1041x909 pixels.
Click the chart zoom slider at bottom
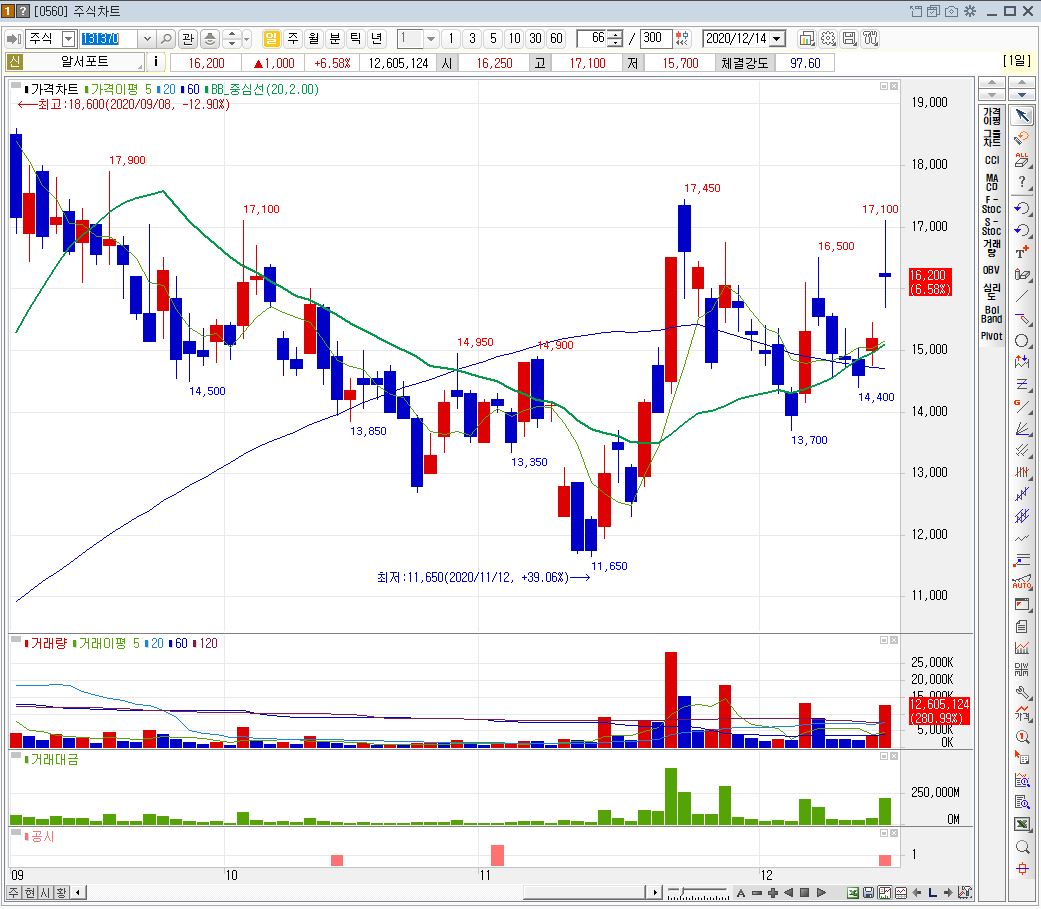click(698, 892)
